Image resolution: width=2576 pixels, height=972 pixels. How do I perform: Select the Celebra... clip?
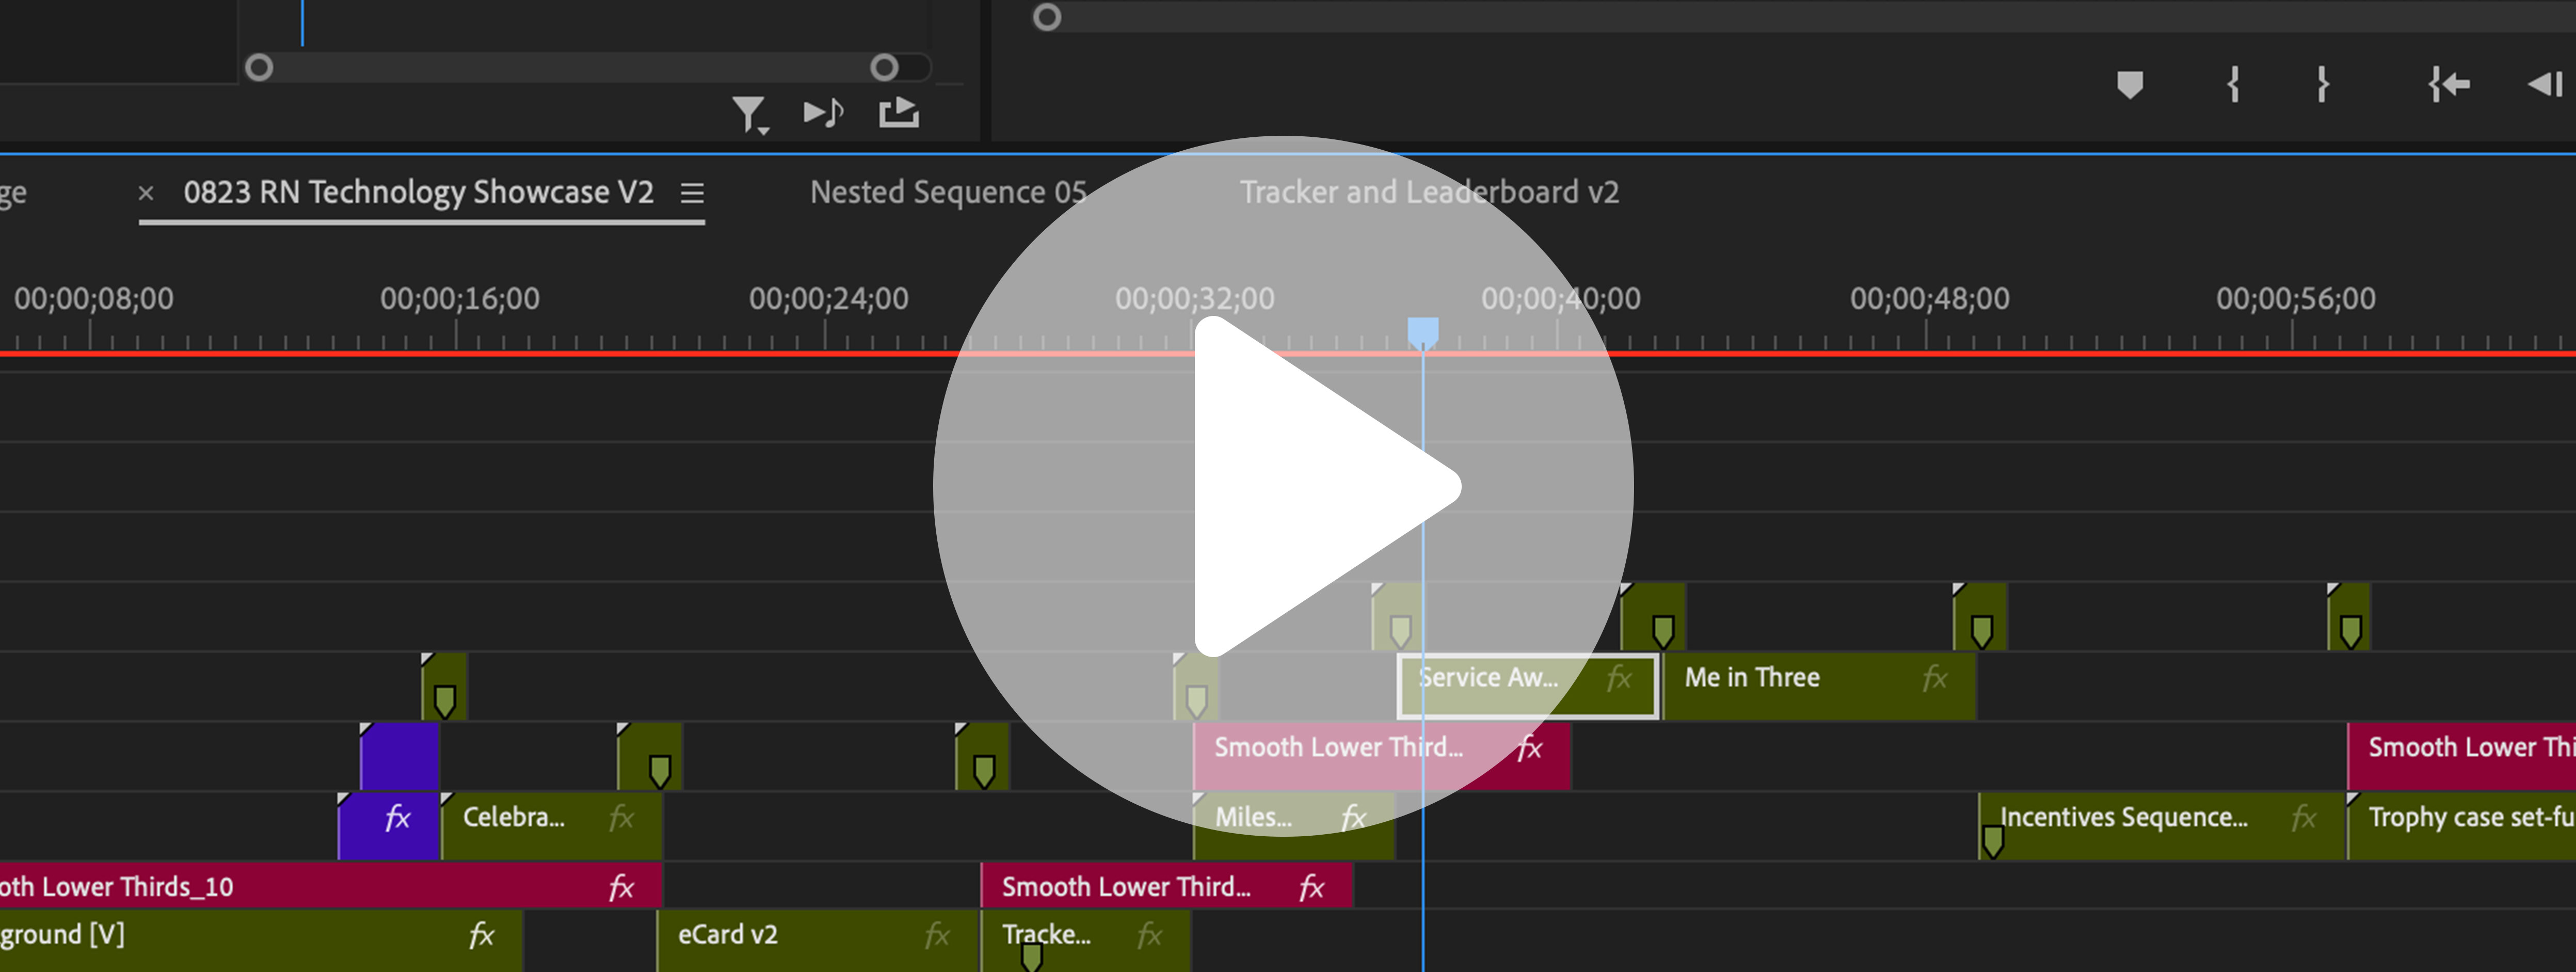click(551, 825)
